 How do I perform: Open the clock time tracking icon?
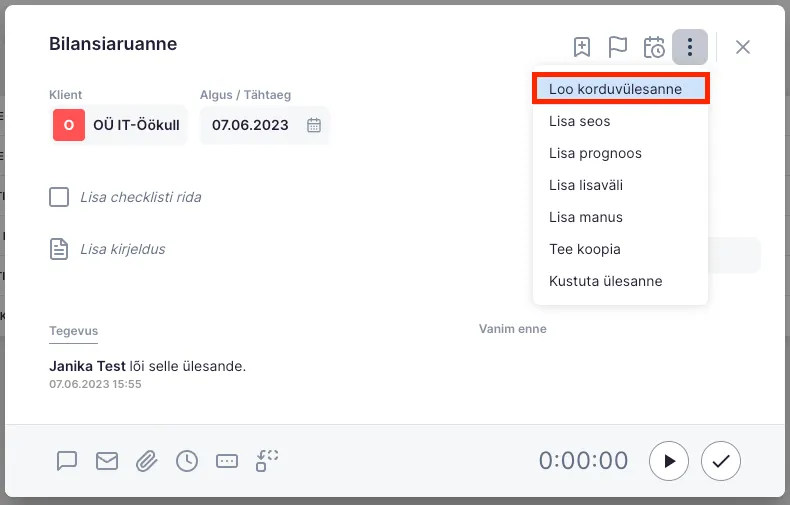(187, 461)
